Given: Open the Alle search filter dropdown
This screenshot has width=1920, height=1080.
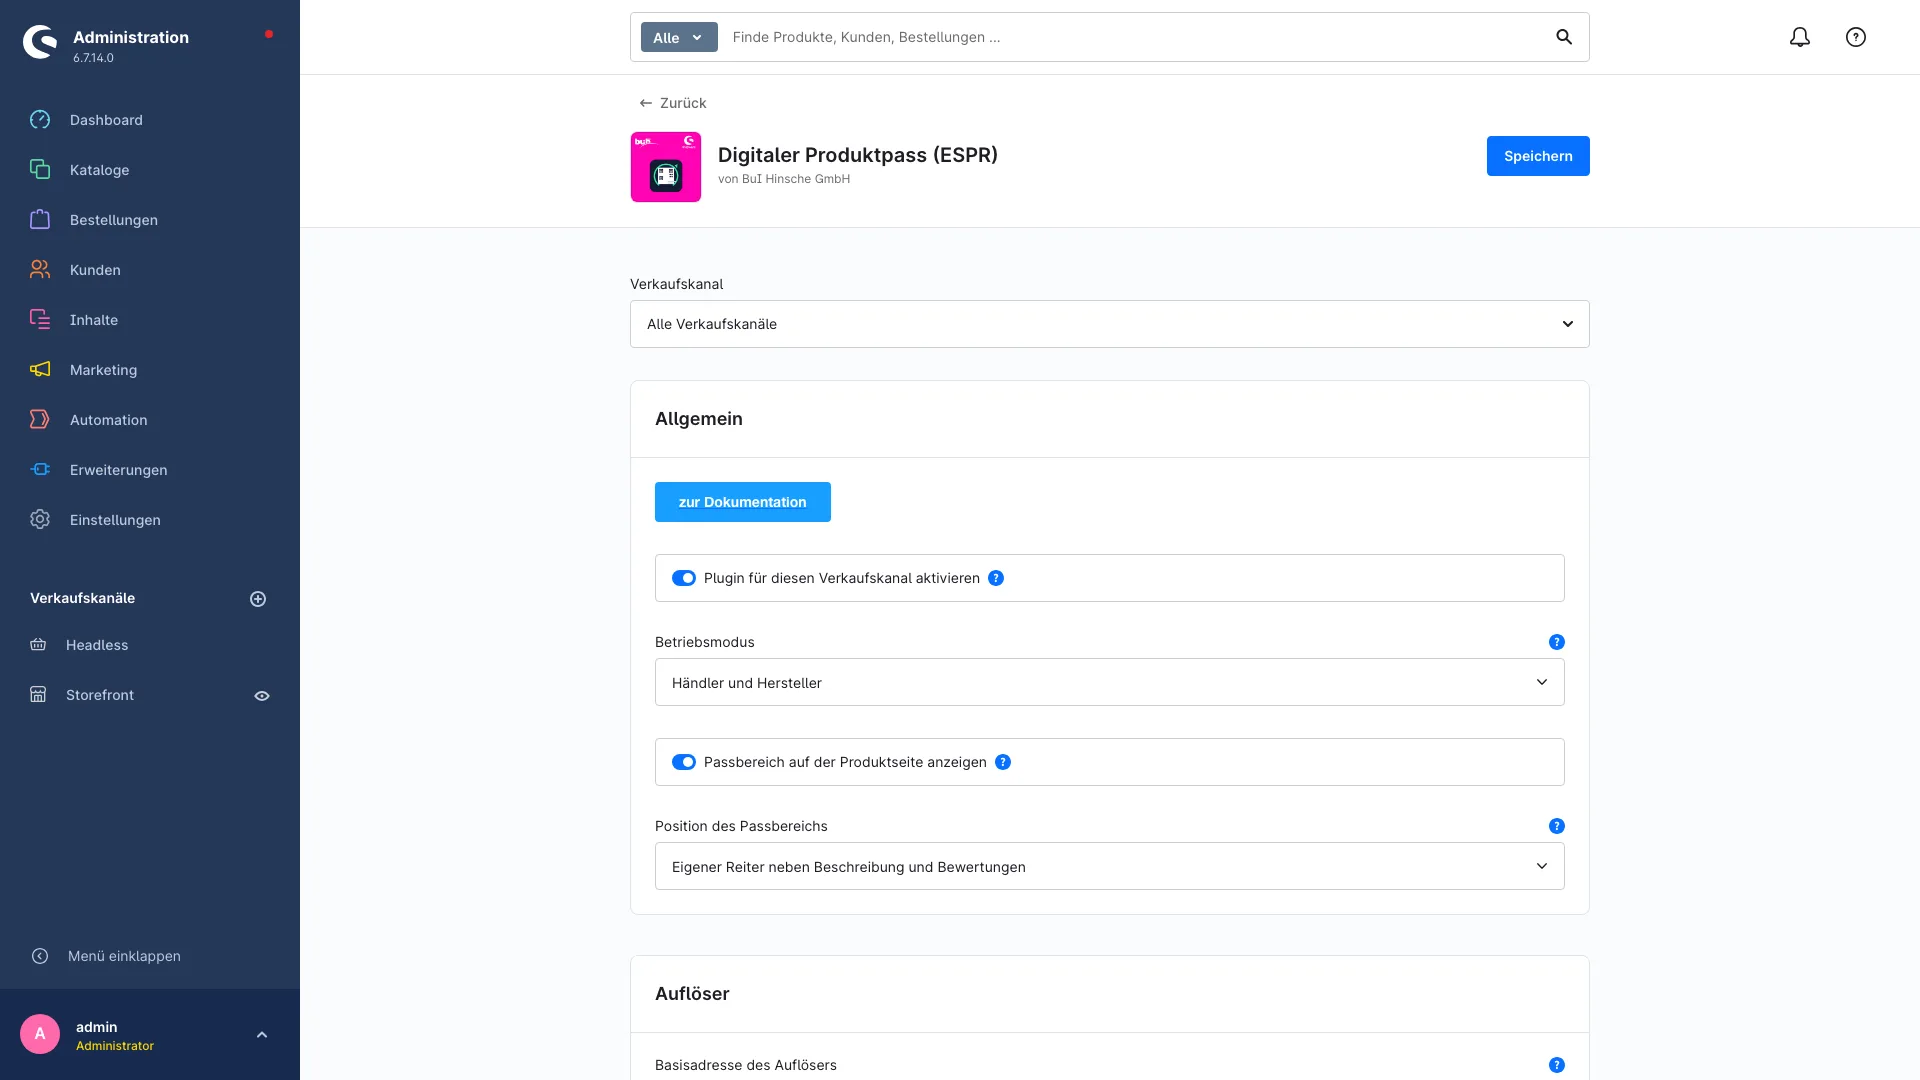Looking at the screenshot, I should click(x=679, y=37).
